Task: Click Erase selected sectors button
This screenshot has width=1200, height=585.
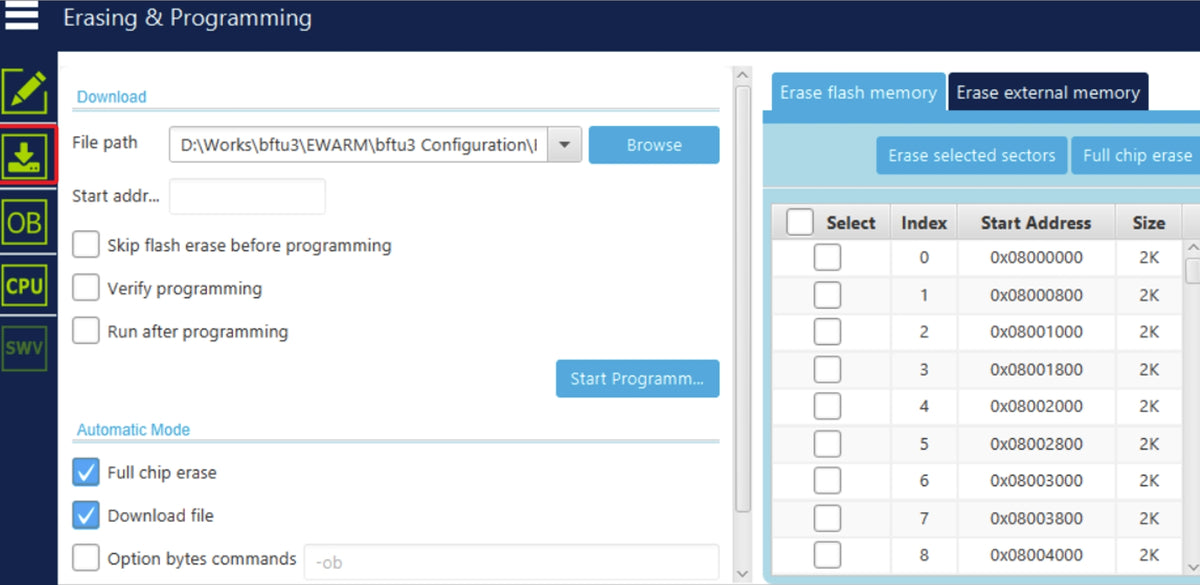Action: 972,156
